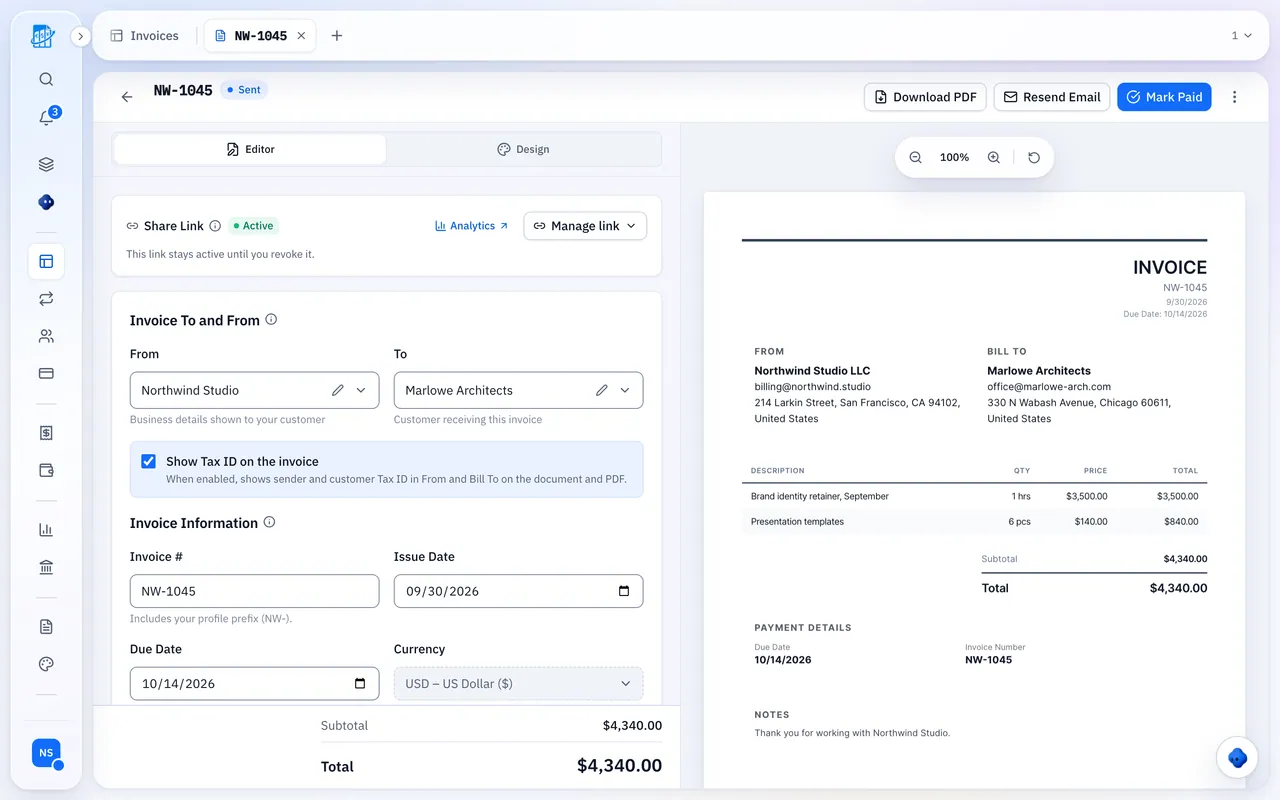Viewport: 1280px width, 800px height.
Task: Click the stacked layers sidebar icon
Action: pyautogui.click(x=46, y=165)
